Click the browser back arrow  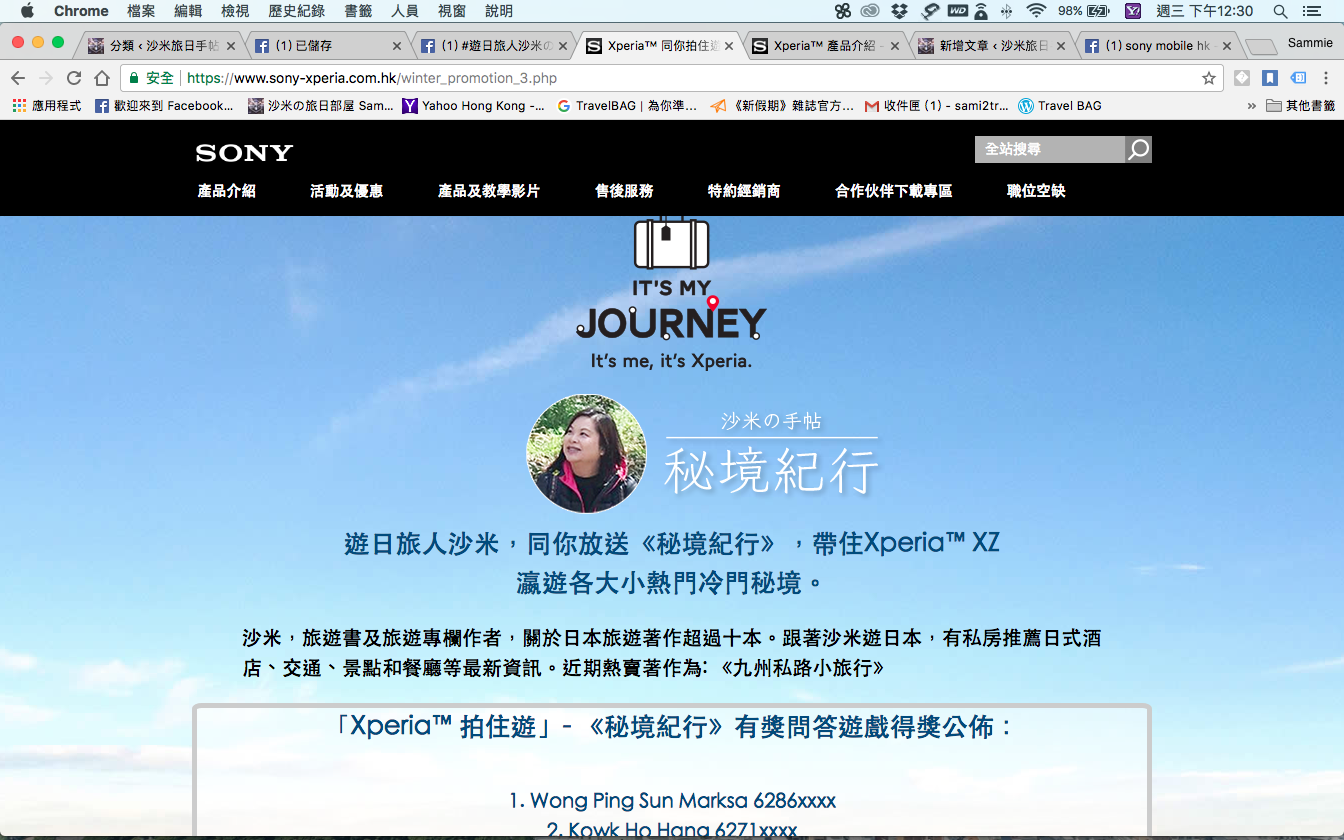click(18, 78)
